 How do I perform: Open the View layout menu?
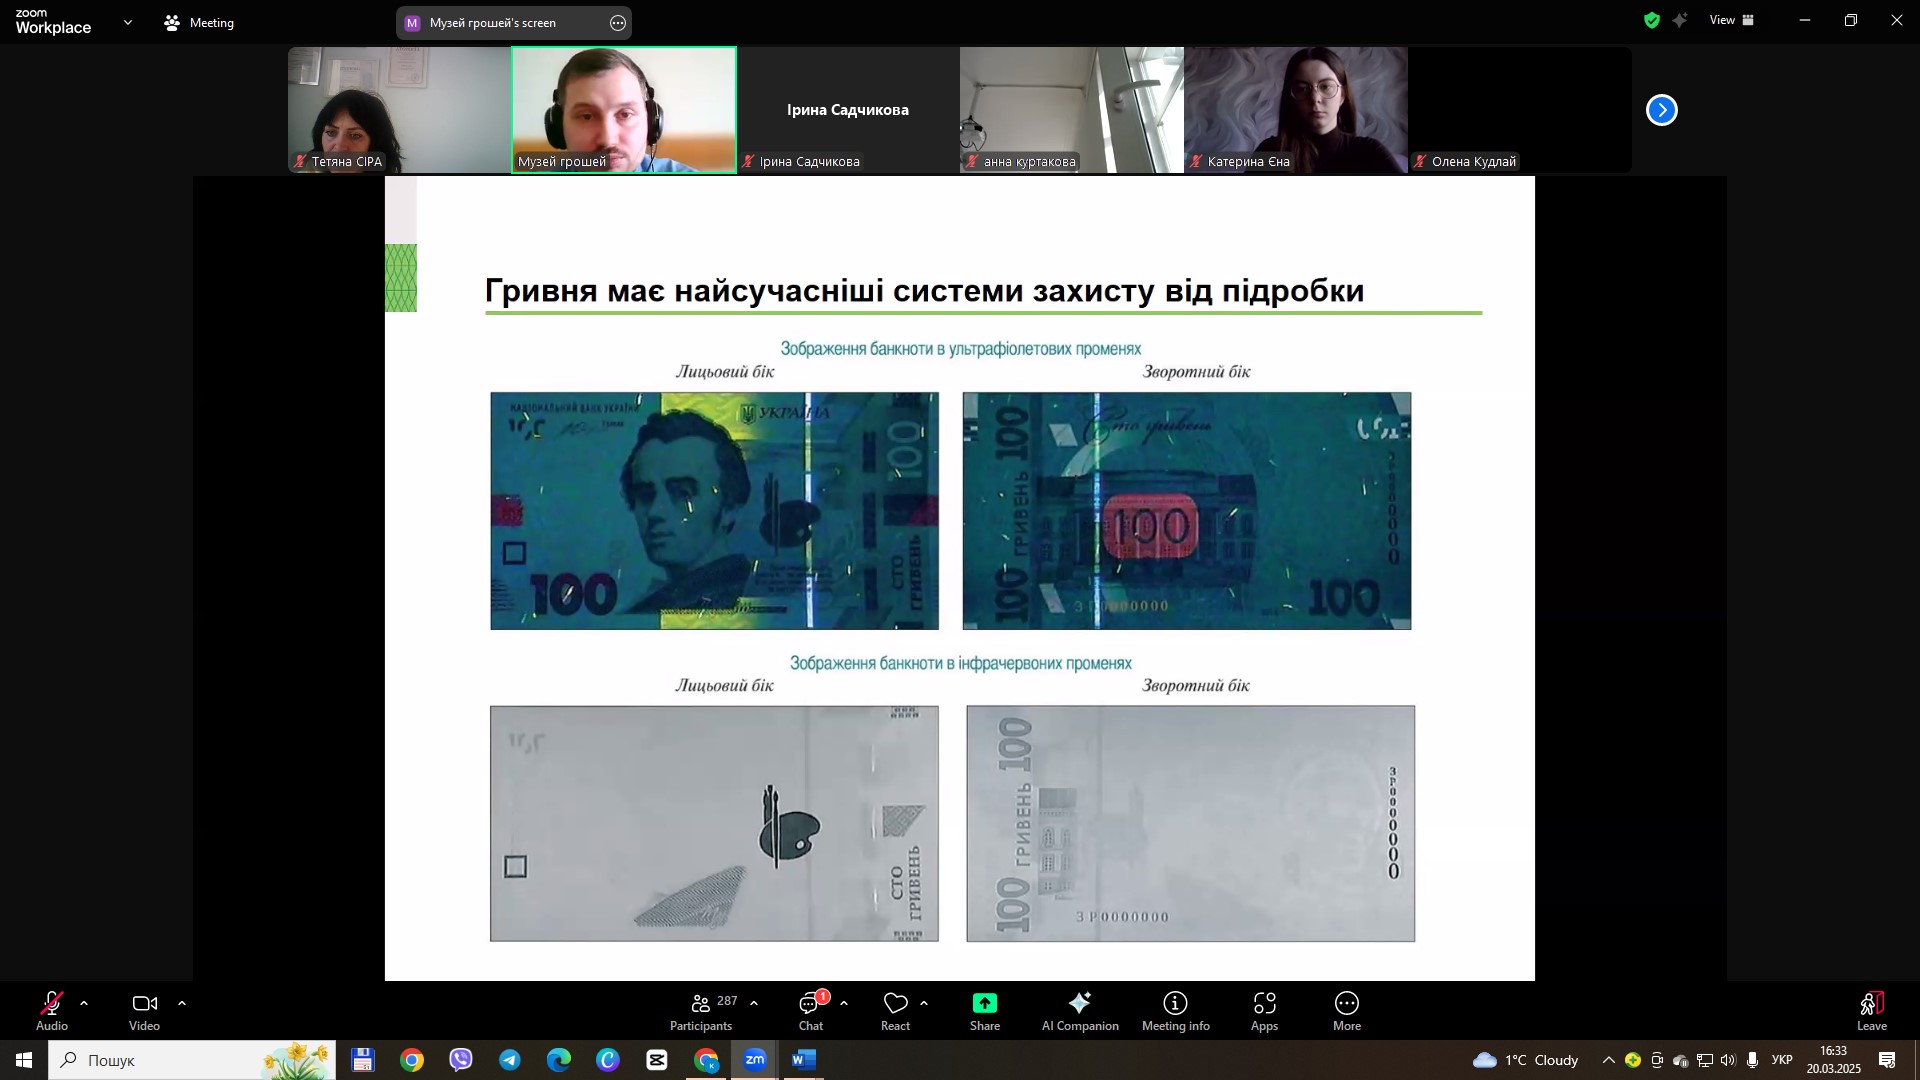1732,20
